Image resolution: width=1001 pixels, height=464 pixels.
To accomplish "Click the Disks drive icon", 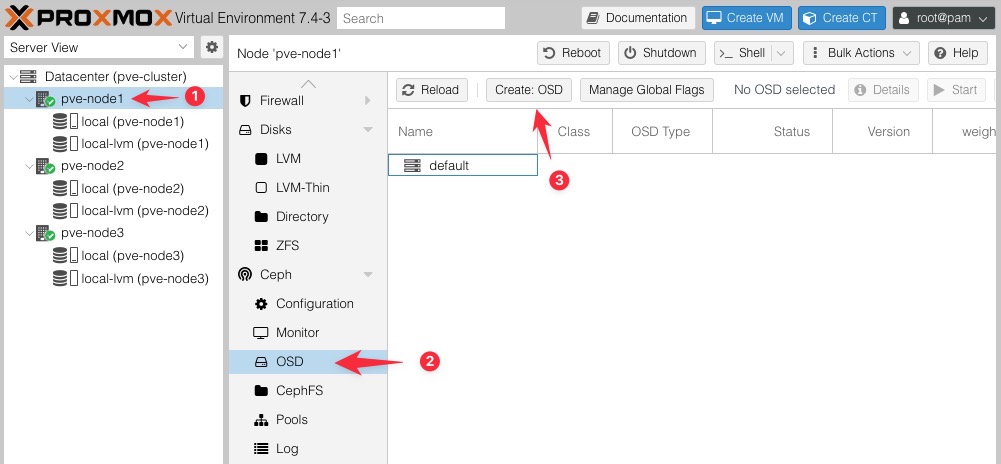I will click(245, 130).
